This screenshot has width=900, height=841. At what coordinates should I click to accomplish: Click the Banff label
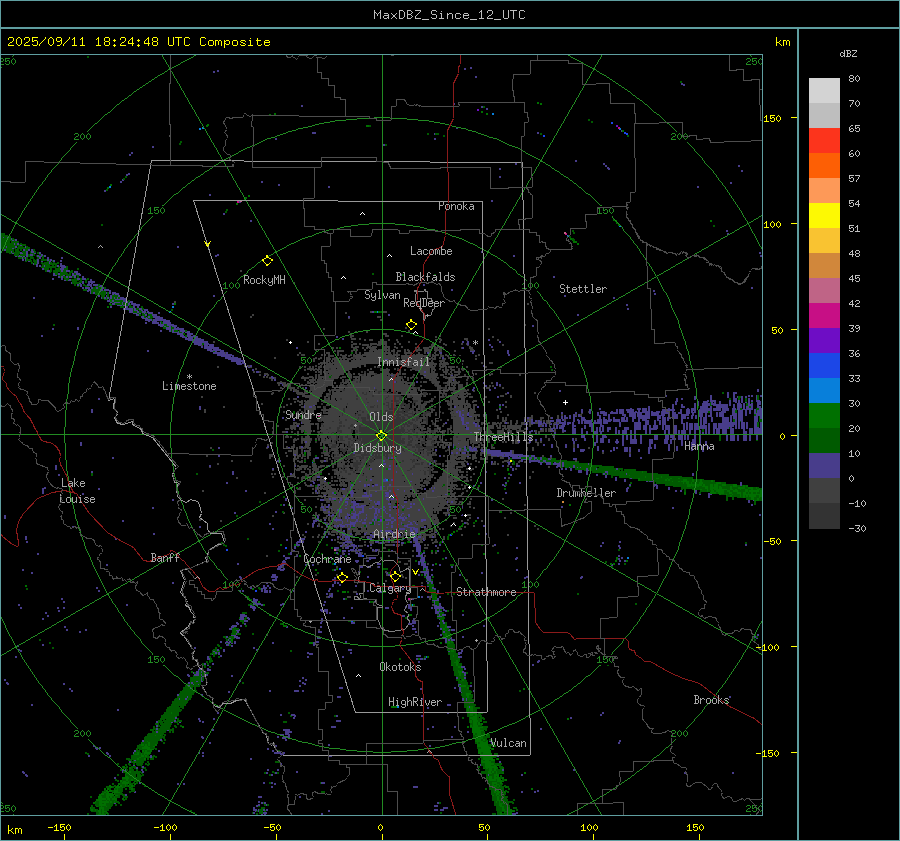(165, 557)
